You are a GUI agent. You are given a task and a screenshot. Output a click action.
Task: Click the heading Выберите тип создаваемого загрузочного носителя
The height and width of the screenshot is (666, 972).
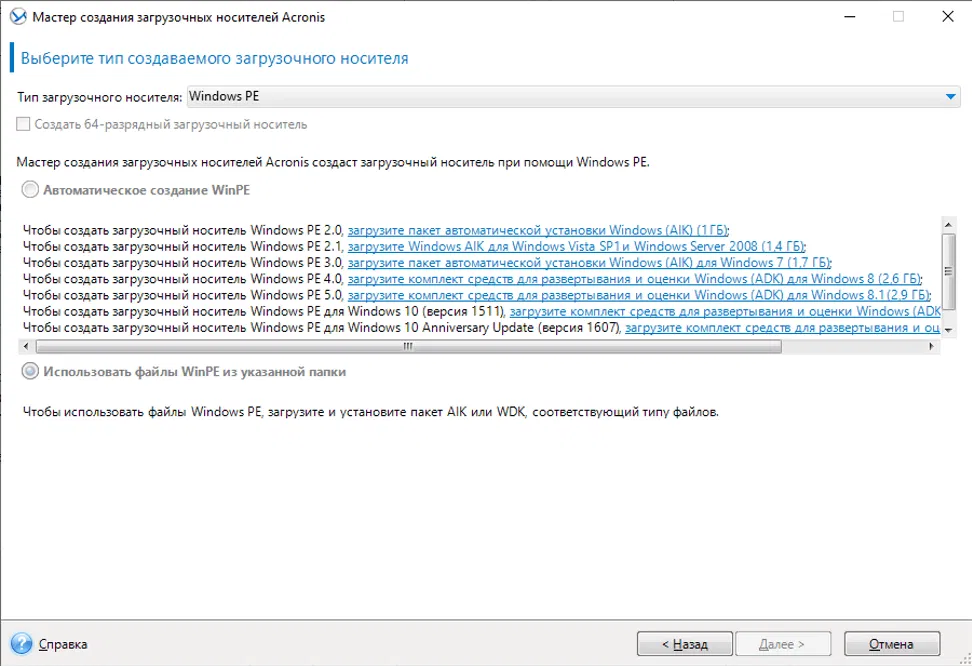click(x=214, y=58)
